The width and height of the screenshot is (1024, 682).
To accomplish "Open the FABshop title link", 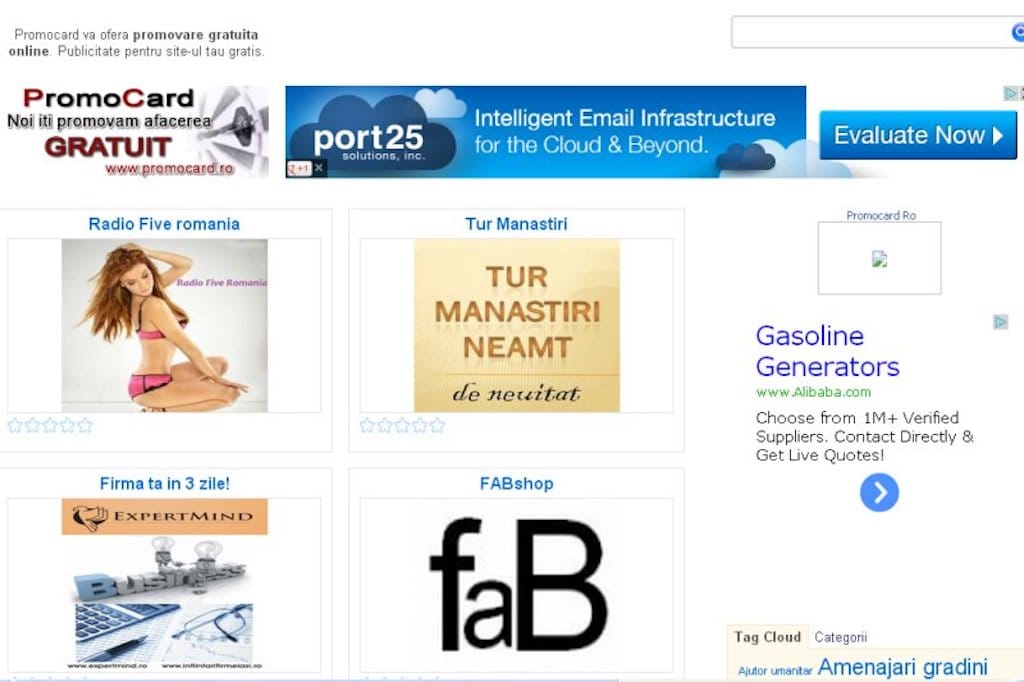I will 516,483.
